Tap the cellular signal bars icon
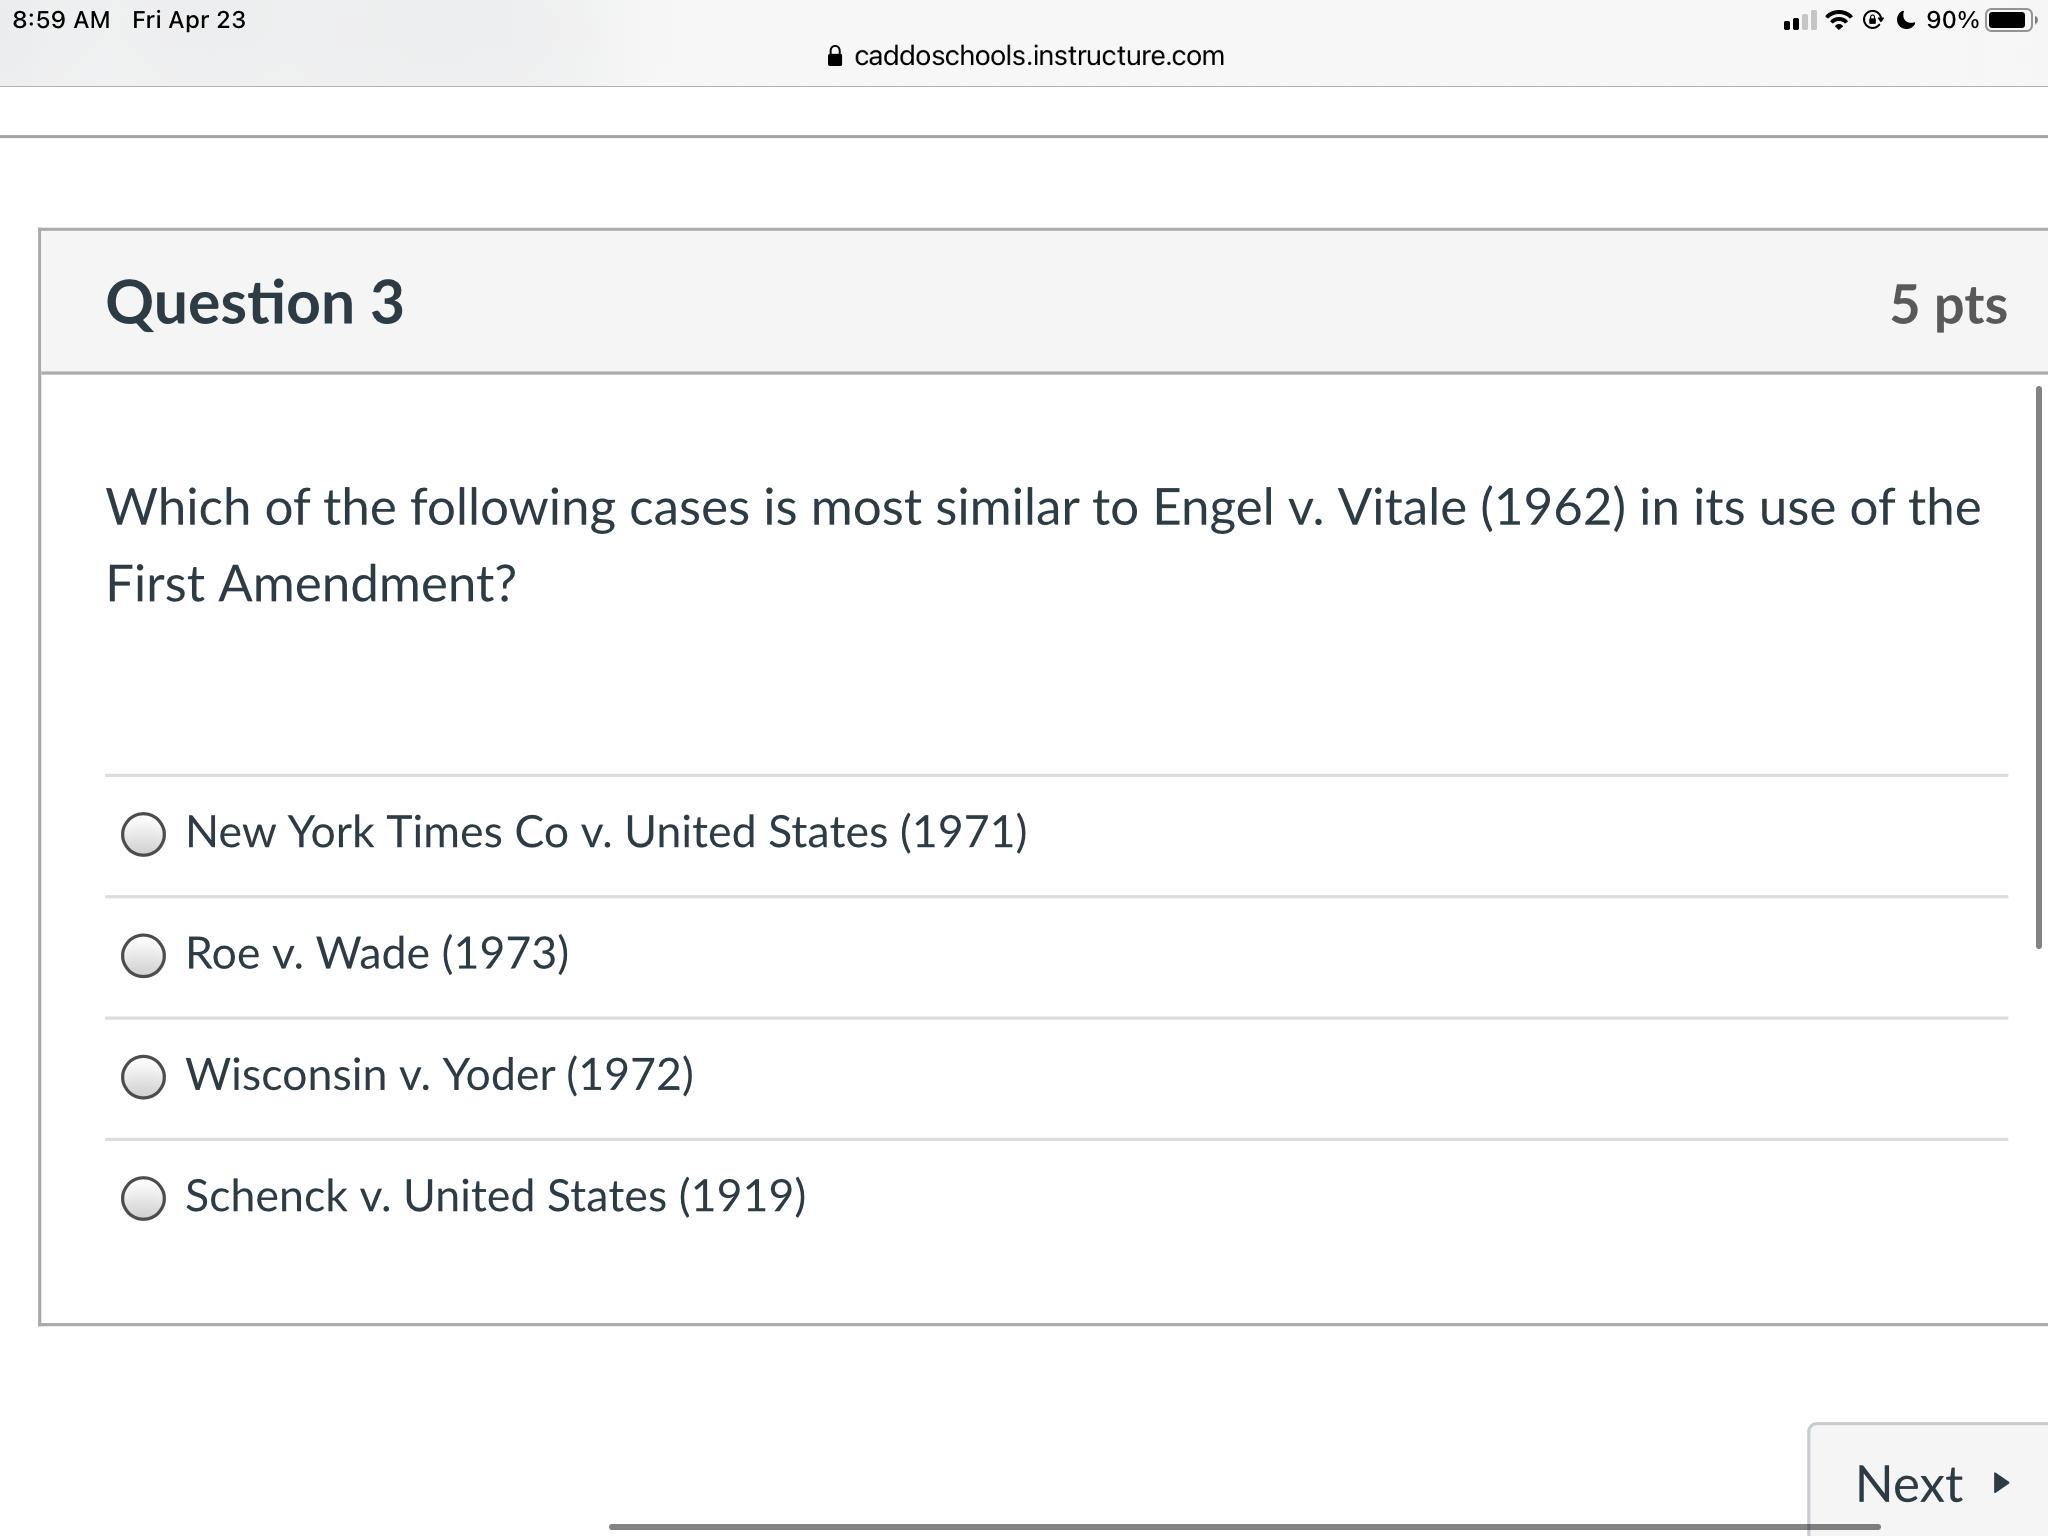Viewport: 2048px width, 1536px height. coord(1799,21)
